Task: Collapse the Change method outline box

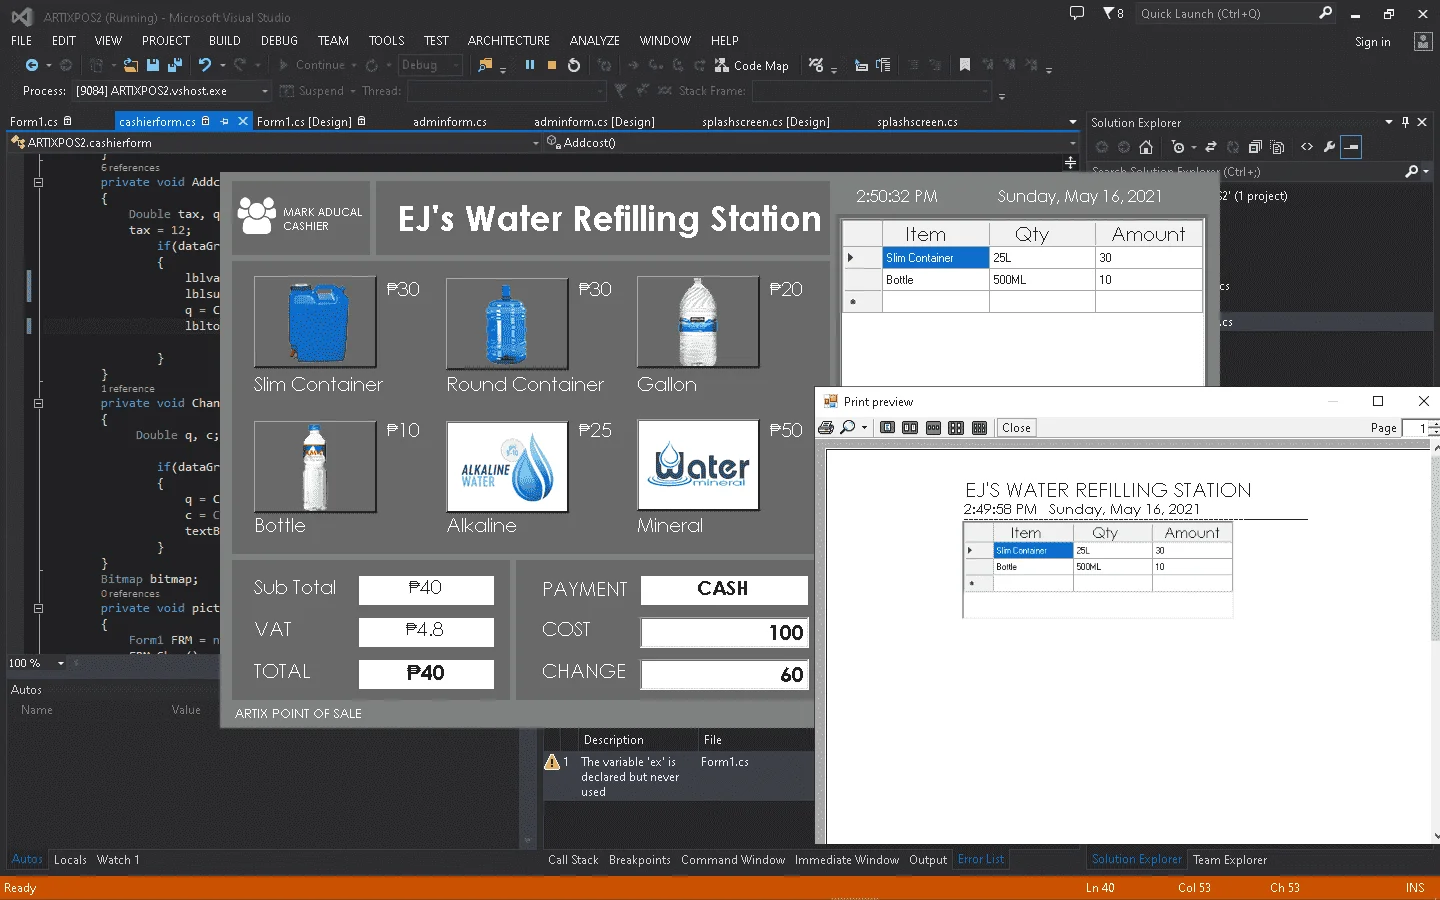Action: click(38, 404)
